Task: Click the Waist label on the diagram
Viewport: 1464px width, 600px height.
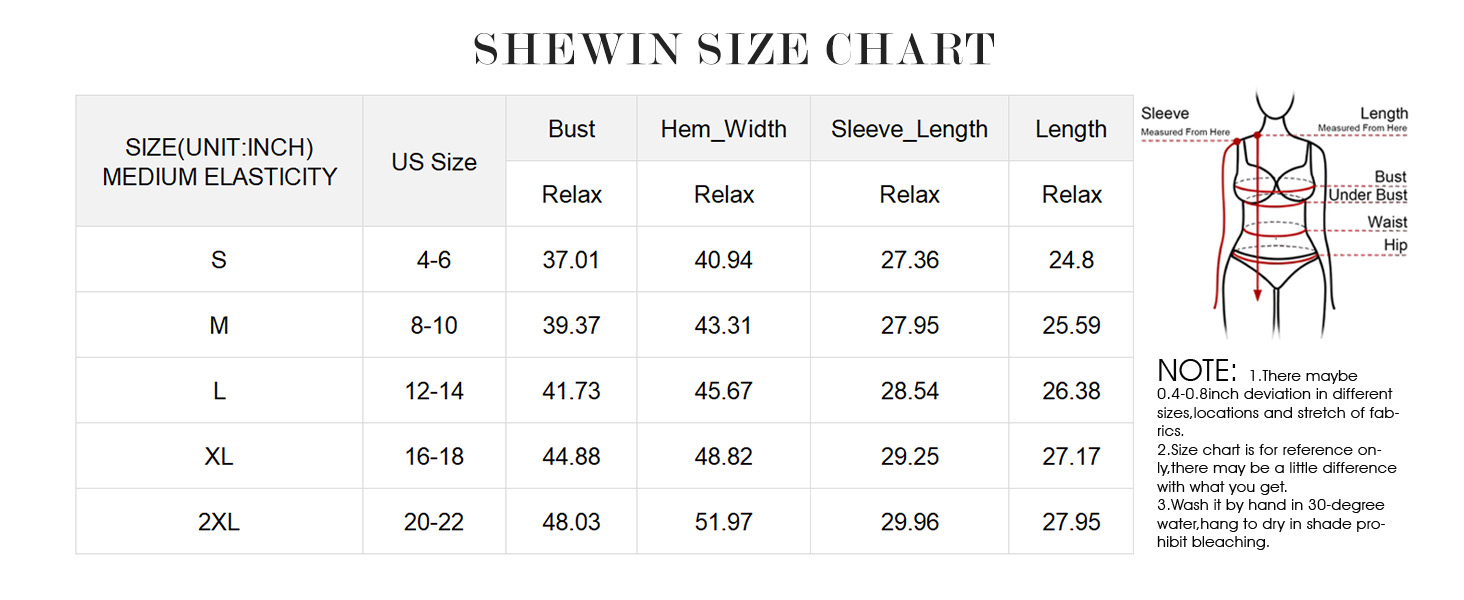Action: click(1386, 222)
